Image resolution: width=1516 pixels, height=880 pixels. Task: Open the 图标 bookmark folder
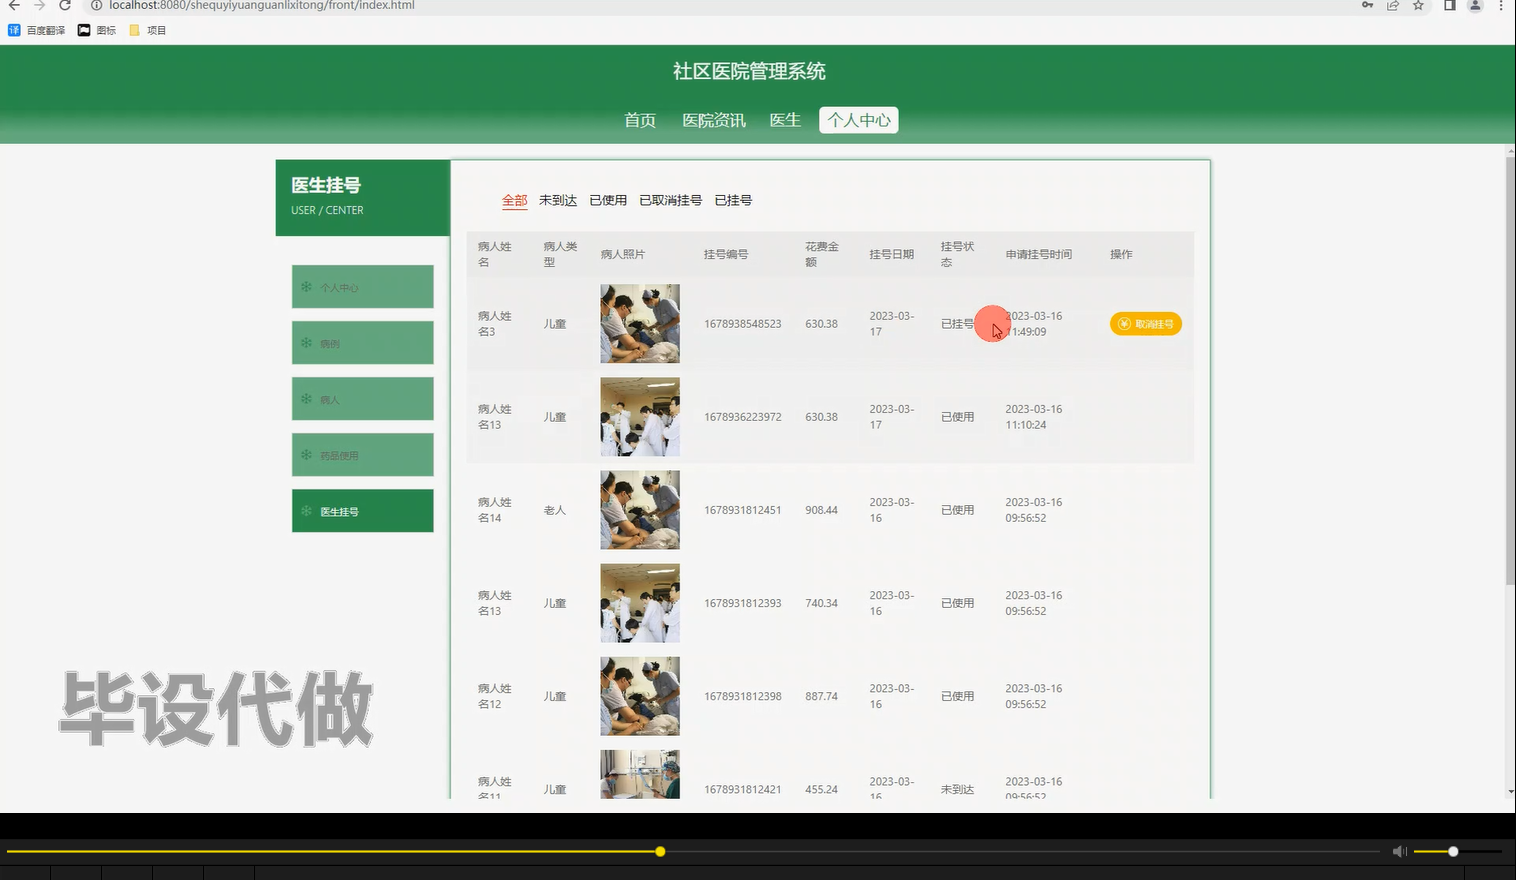coord(96,29)
